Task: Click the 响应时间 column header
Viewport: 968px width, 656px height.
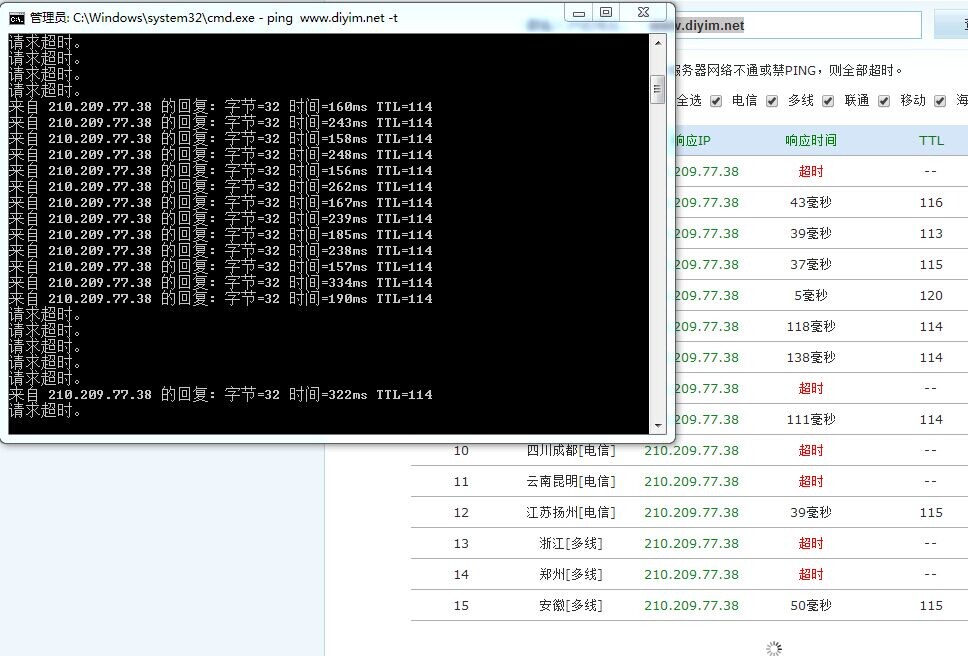Action: [811, 141]
